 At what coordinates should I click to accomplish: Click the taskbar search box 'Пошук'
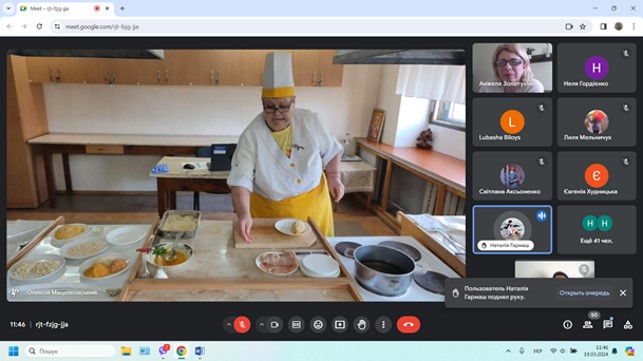point(70,351)
